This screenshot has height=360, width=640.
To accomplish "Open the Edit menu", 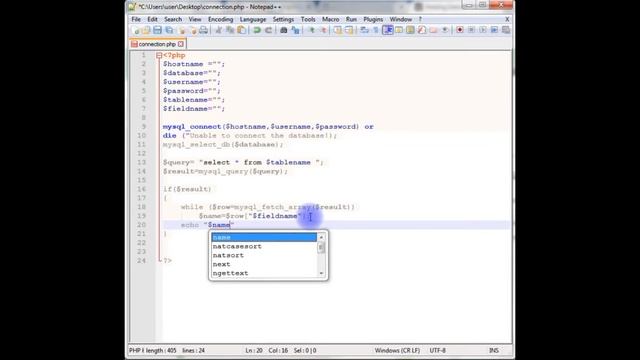I will pyautogui.click(x=152, y=19).
